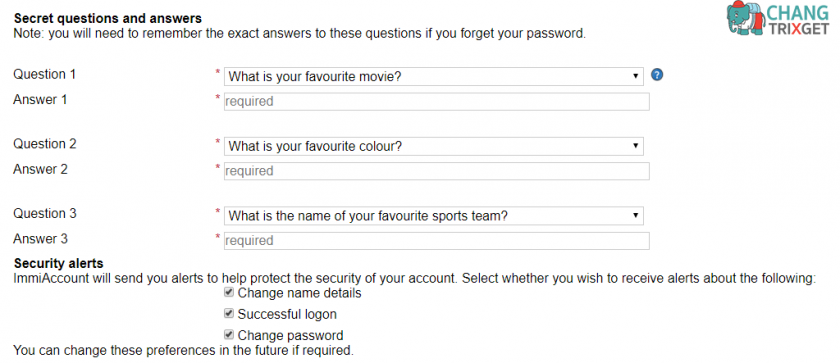Click the Security alerts heading
840x363 pixels.
pos(58,263)
